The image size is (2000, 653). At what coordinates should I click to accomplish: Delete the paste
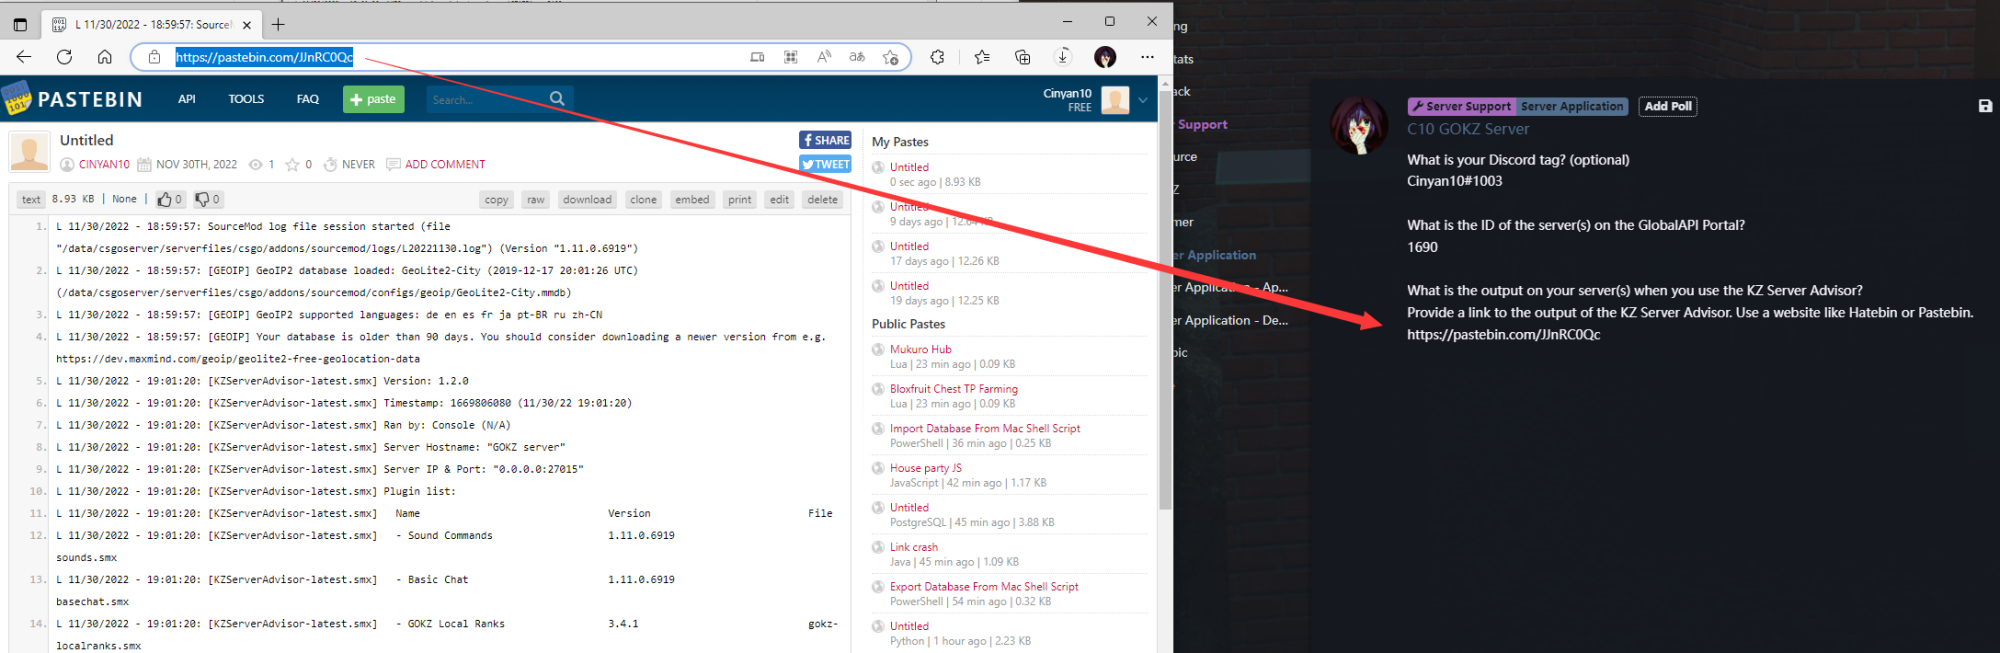coord(823,199)
